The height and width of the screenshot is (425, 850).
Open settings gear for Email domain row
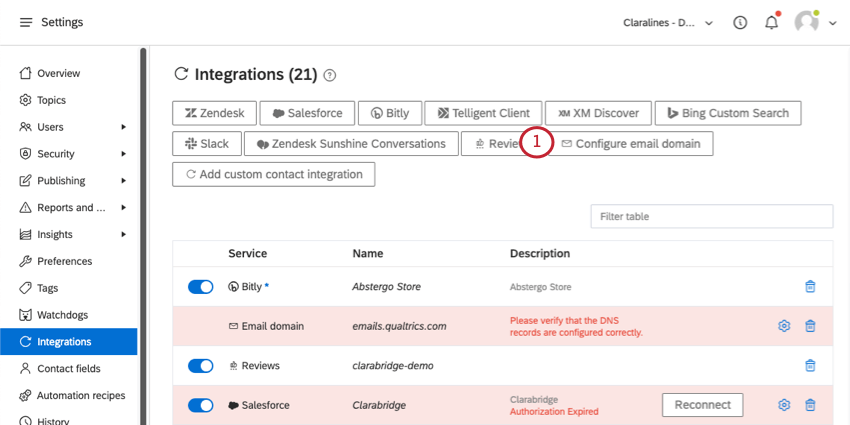pos(784,326)
